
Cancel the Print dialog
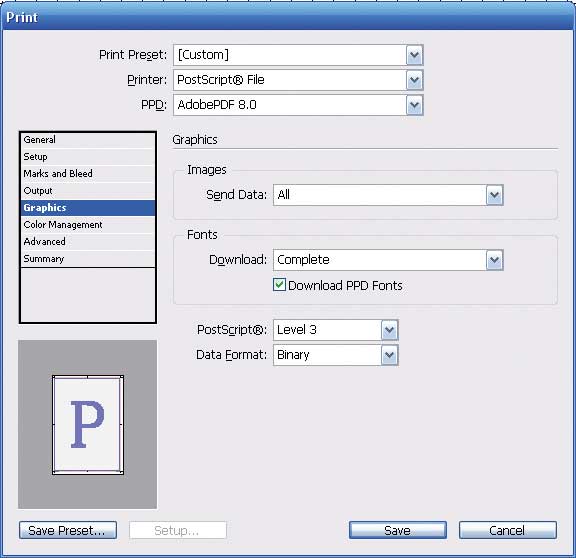[x=508, y=530]
